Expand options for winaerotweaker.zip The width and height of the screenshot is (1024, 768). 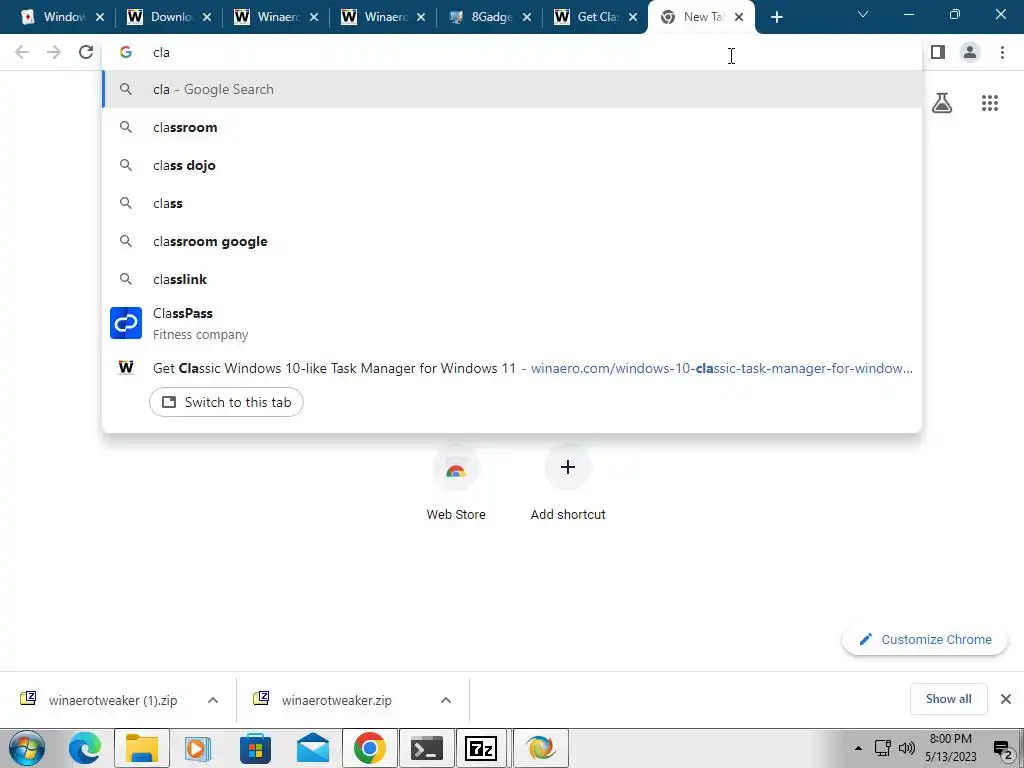pos(446,700)
